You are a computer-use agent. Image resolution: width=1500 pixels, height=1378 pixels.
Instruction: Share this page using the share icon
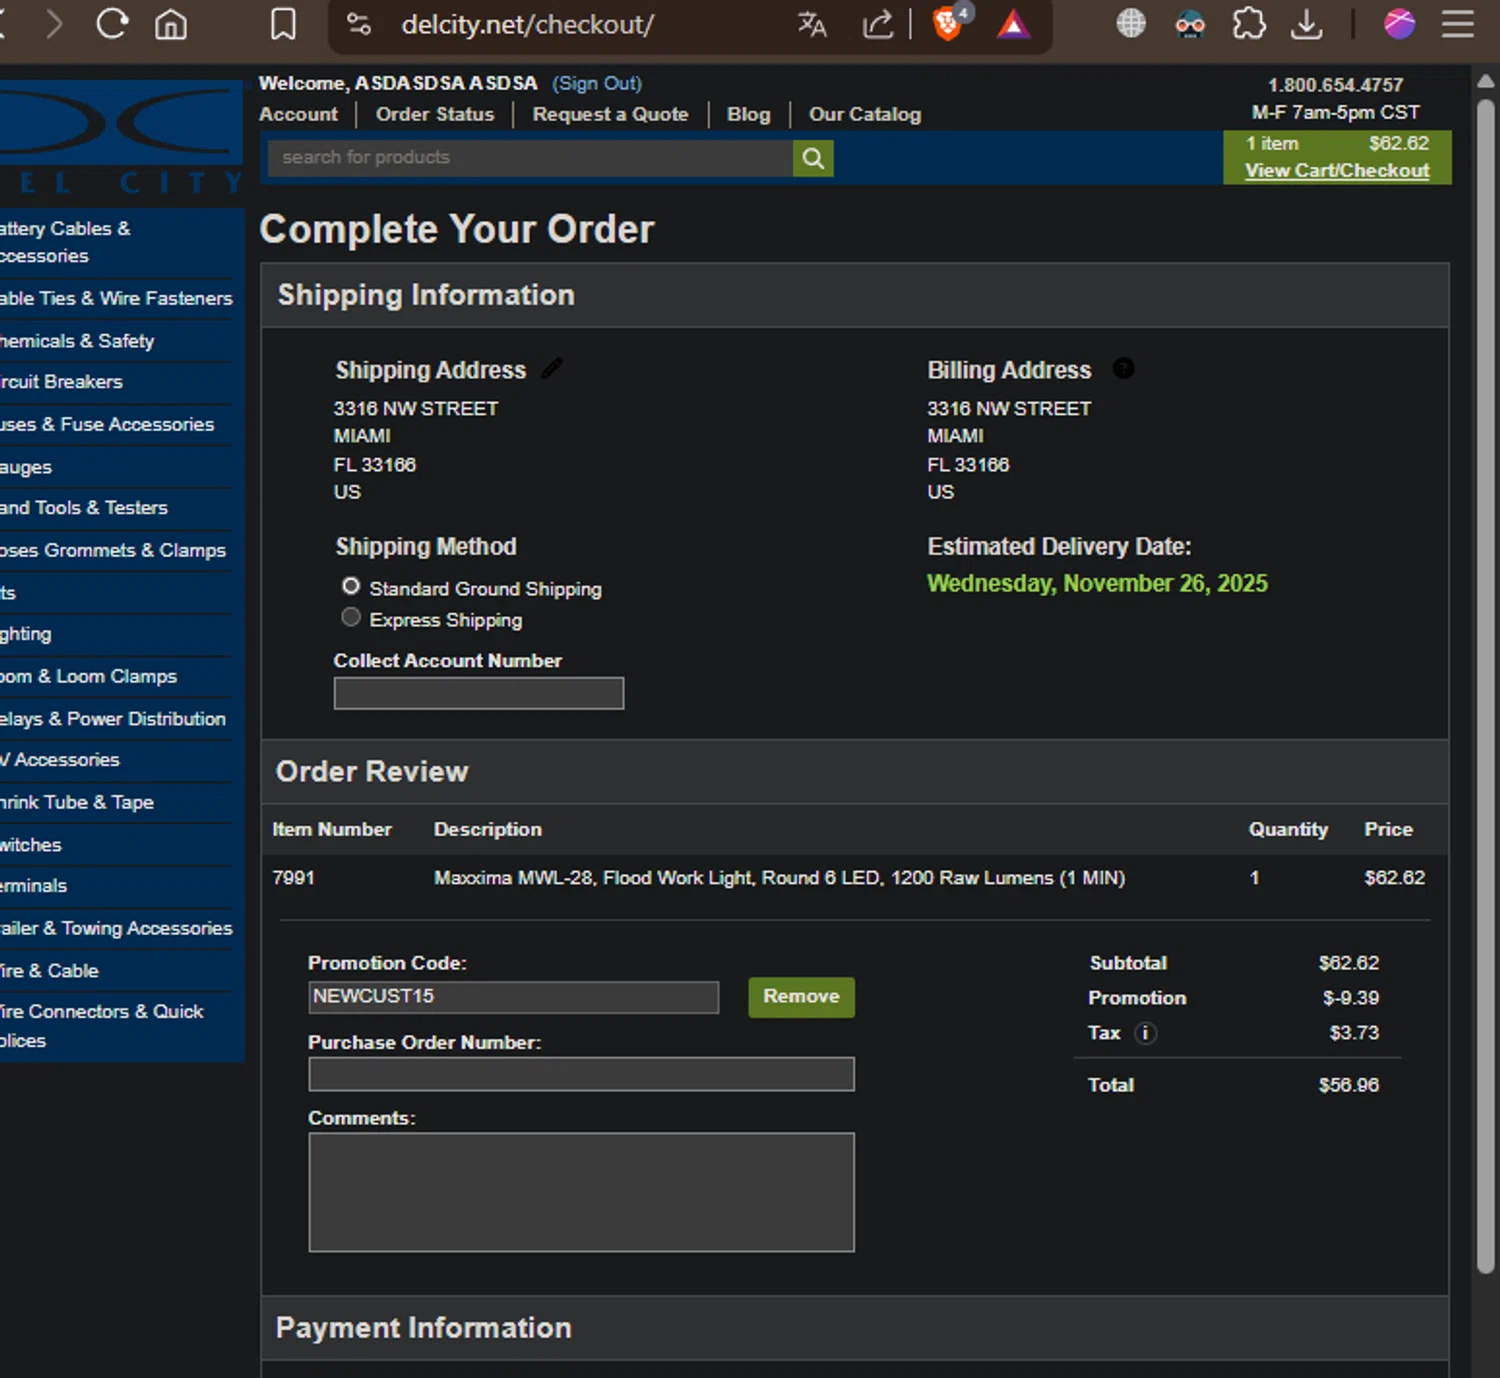[x=878, y=24]
